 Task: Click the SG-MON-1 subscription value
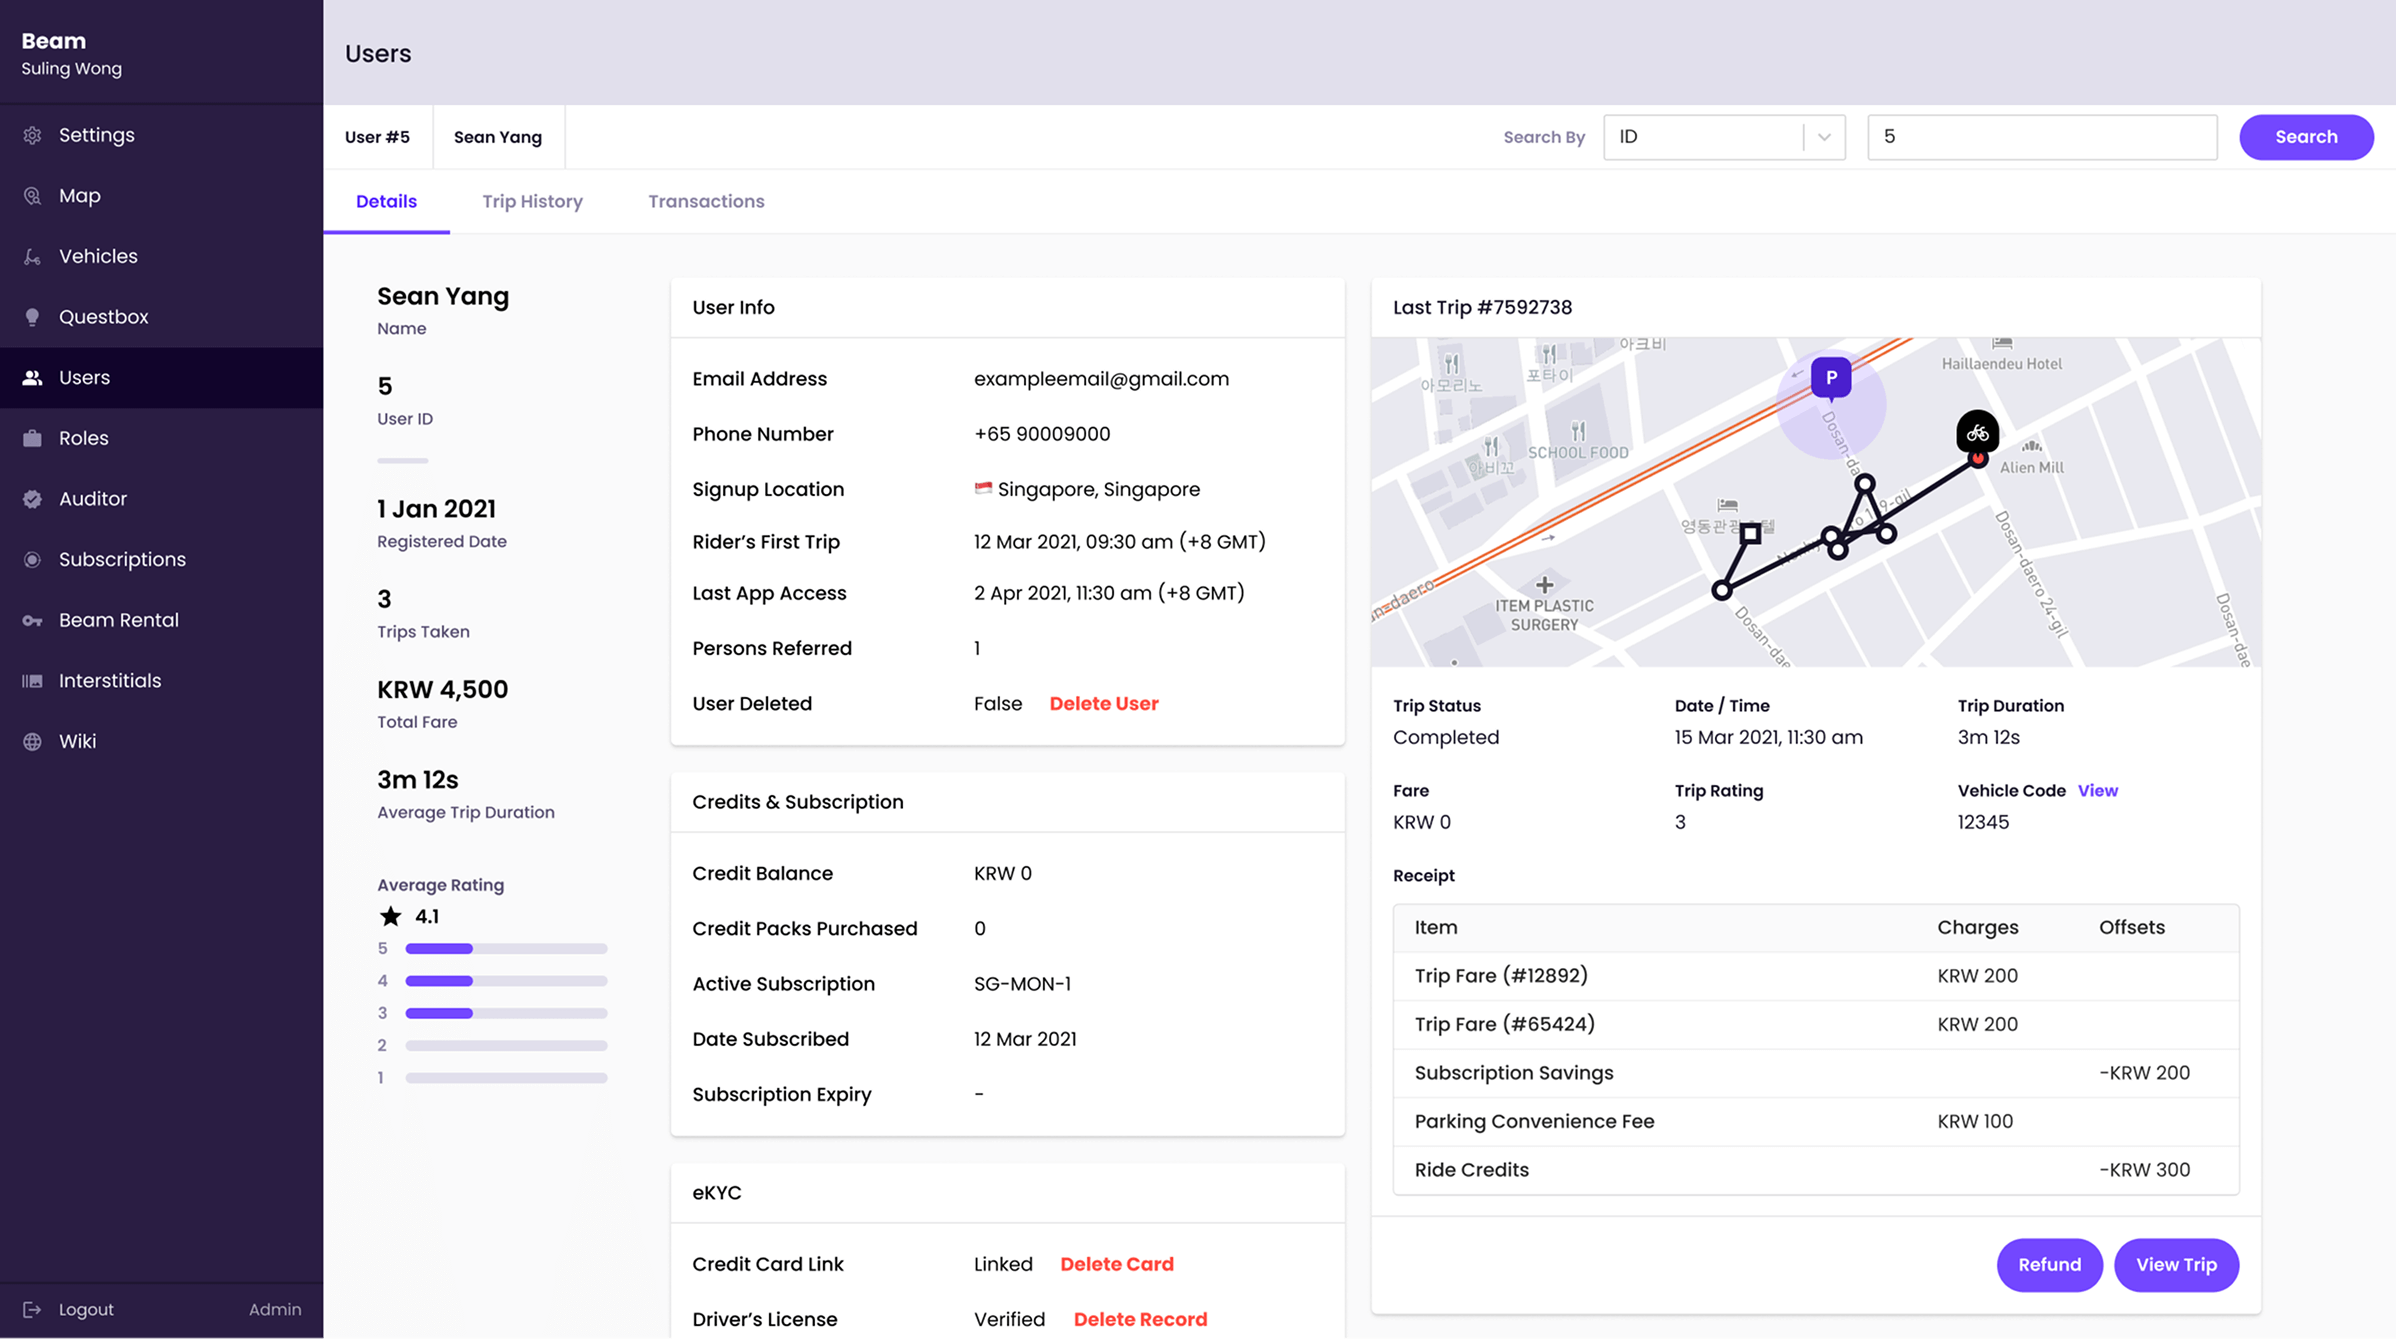(1022, 984)
